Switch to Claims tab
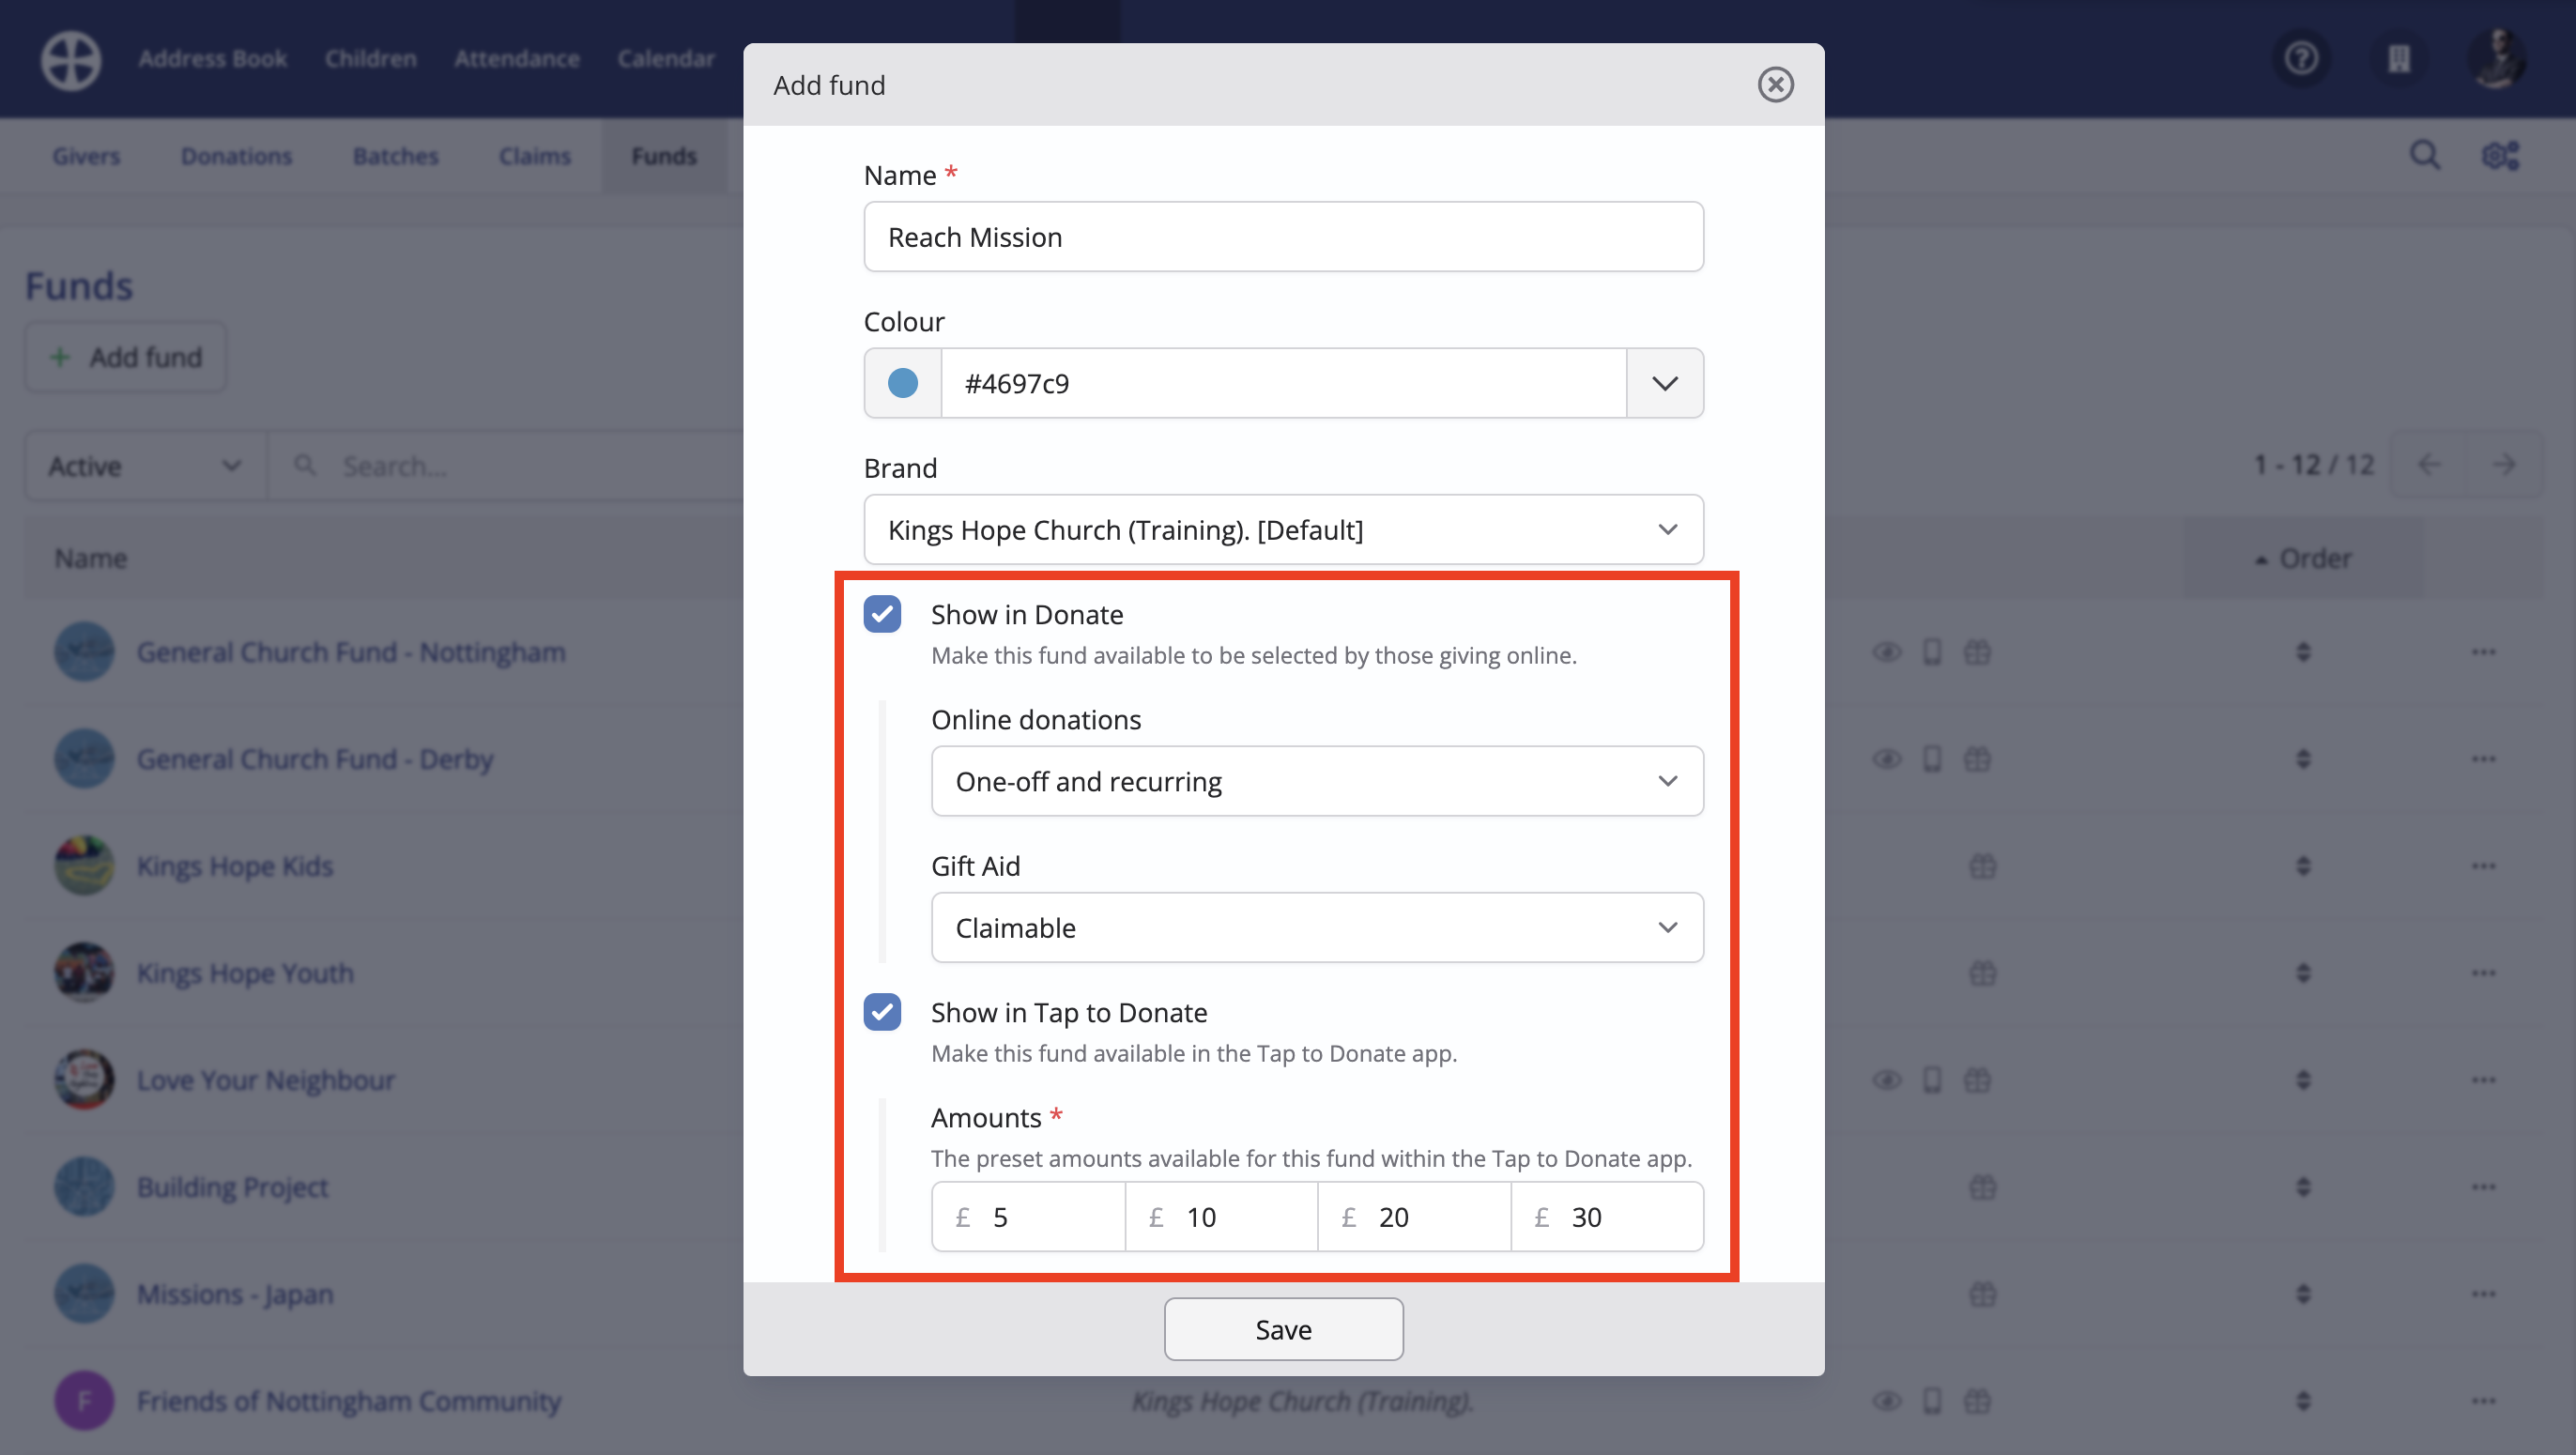This screenshot has width=2576, height=1455. tap(535, 156)
